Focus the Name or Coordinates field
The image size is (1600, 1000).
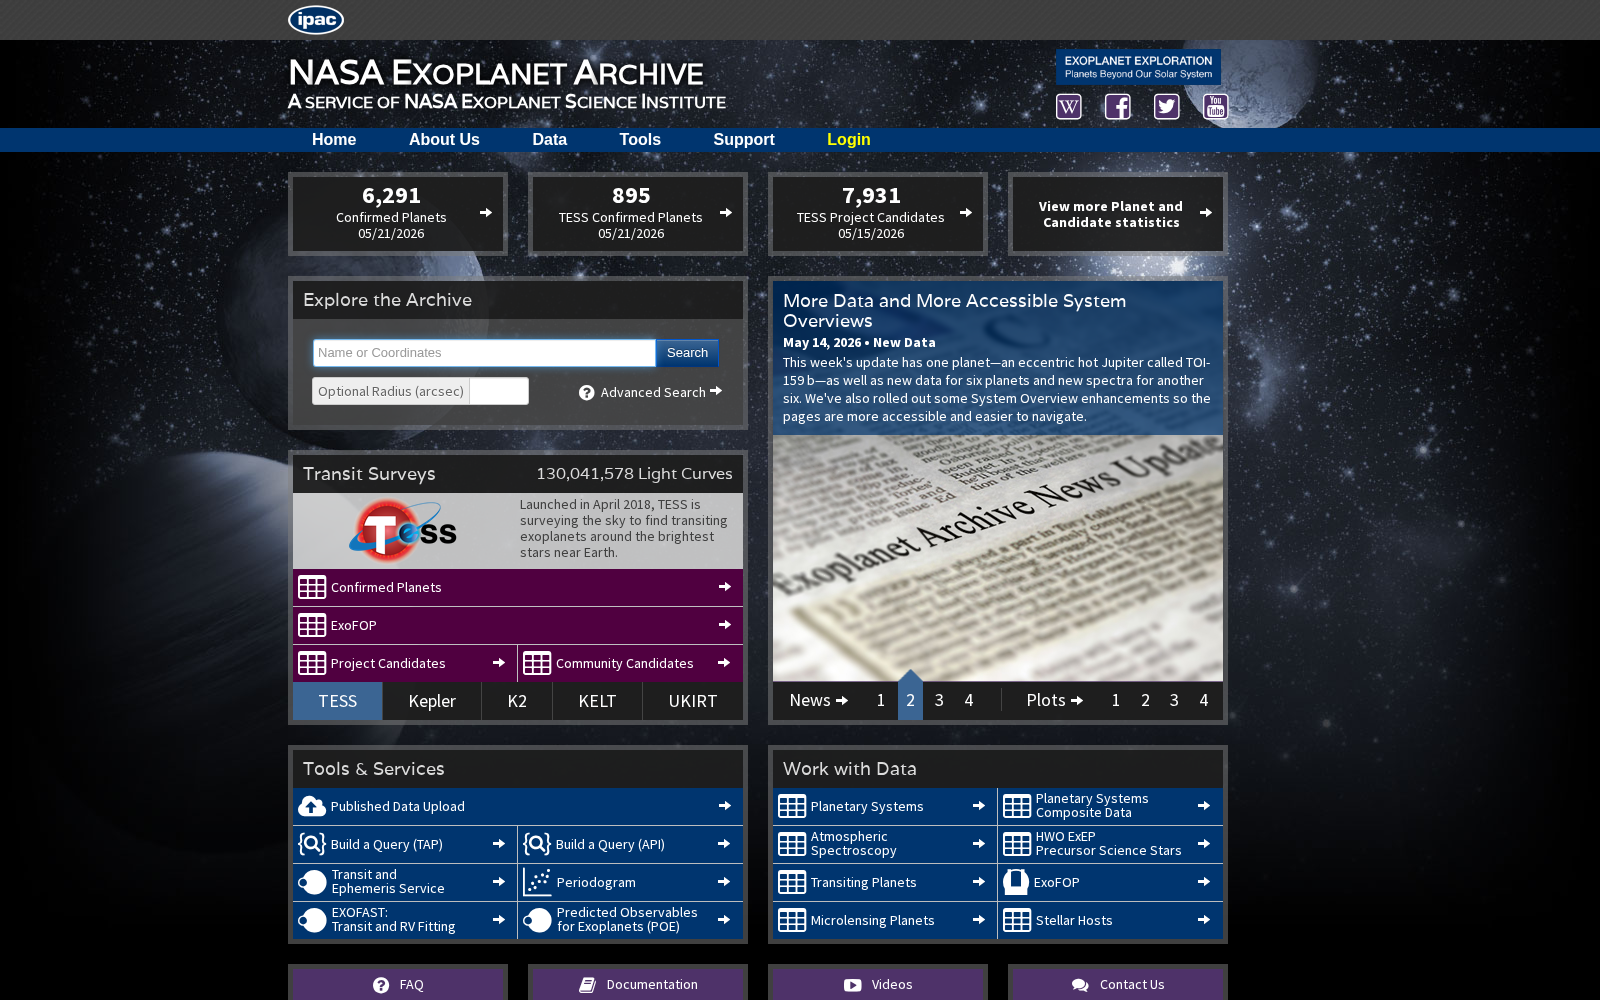coord(484,353)
